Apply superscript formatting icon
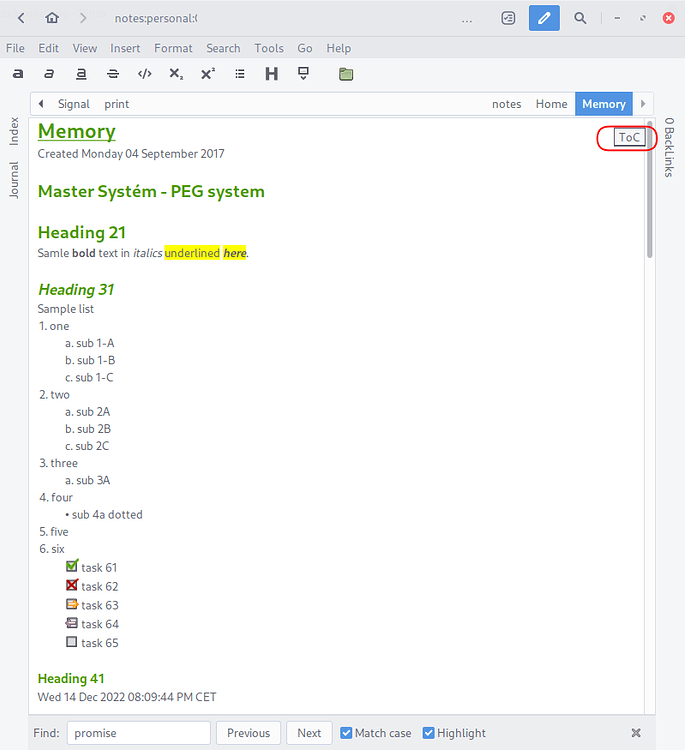The image size is (685, 750). [x=208, y=74]
